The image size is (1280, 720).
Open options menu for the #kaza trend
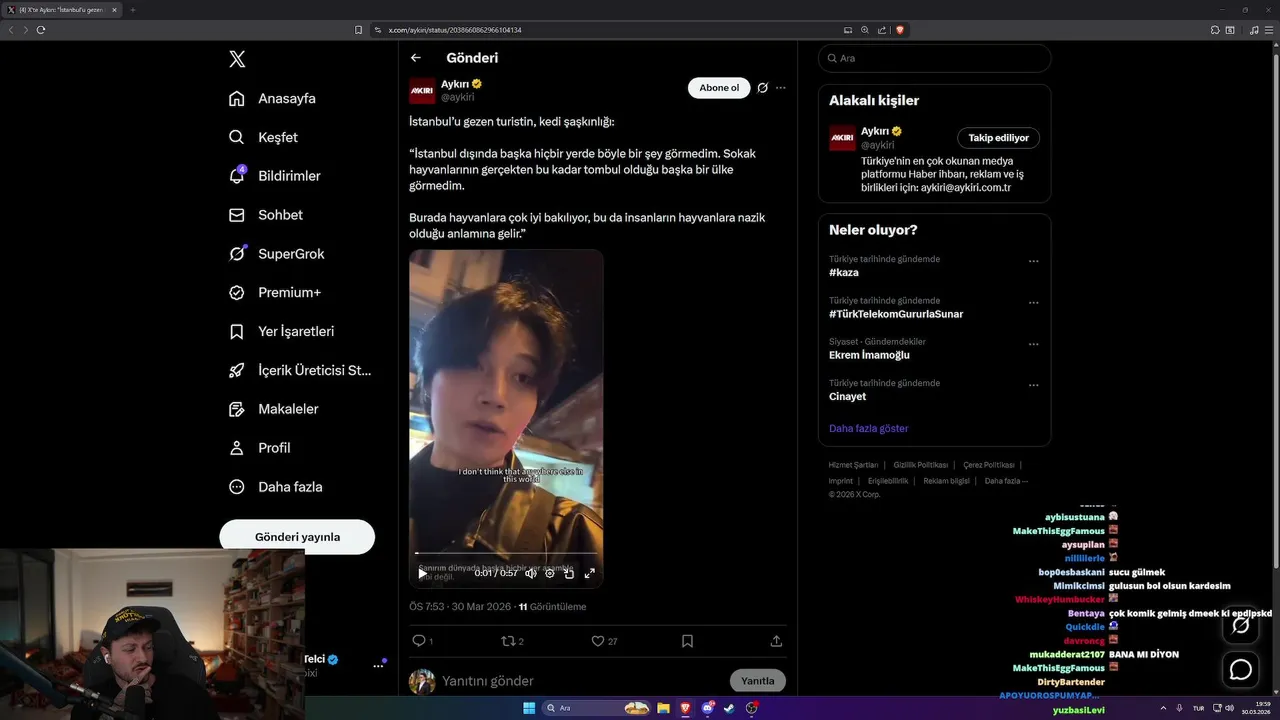click(x=1034, y=262)
